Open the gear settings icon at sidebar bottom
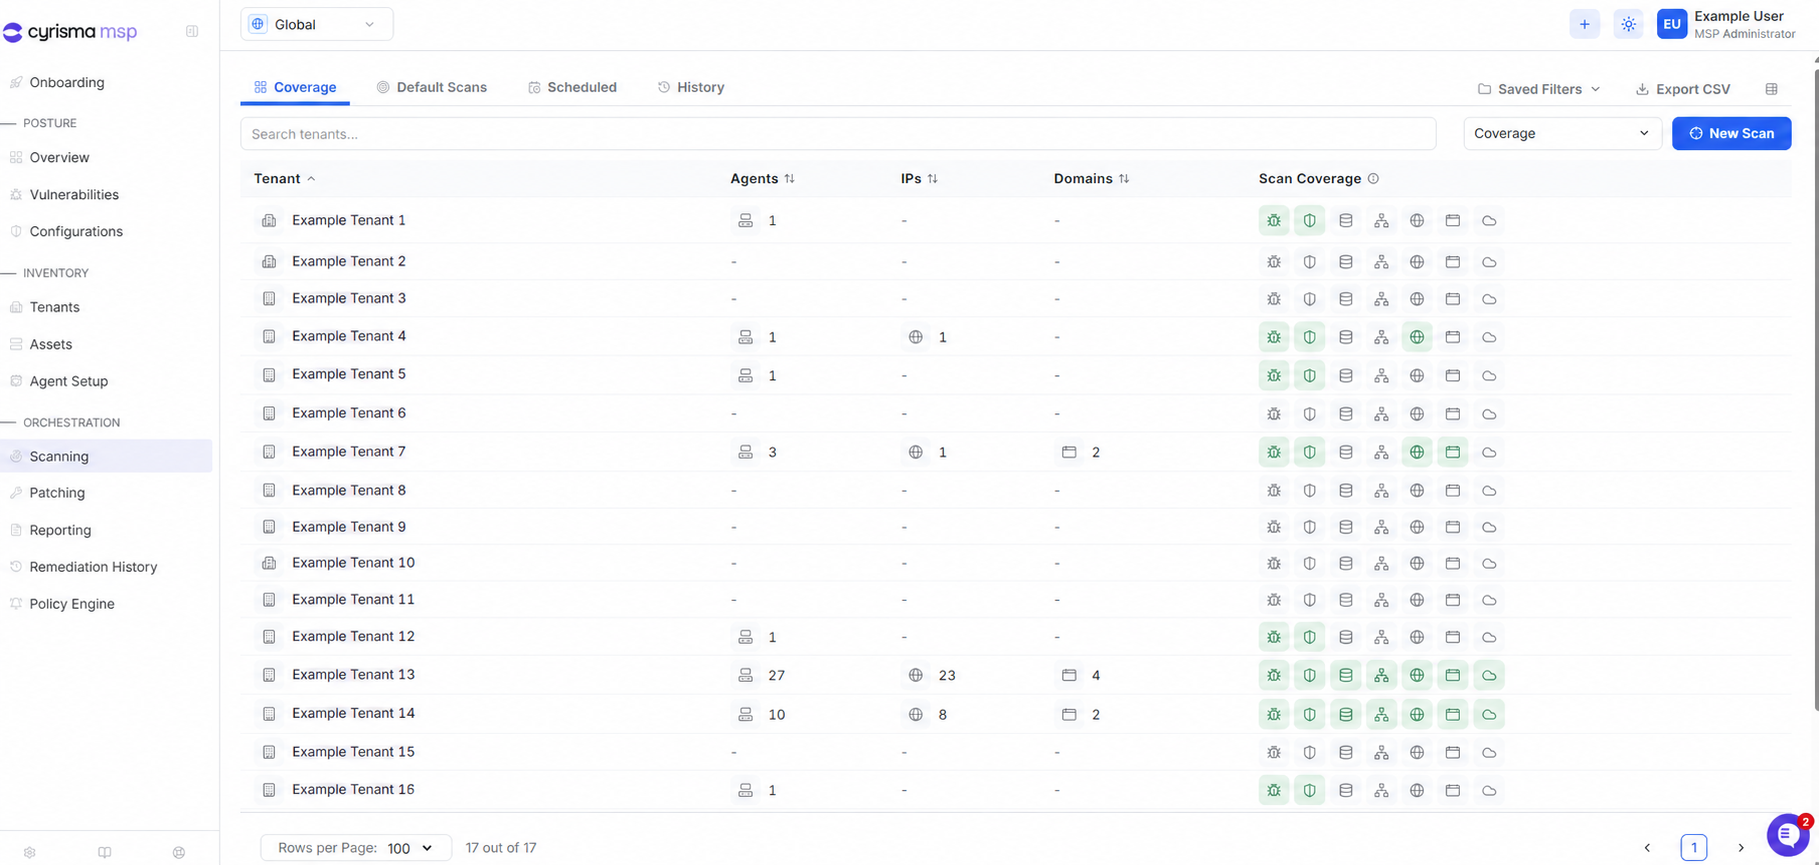 tap(30, 852)
